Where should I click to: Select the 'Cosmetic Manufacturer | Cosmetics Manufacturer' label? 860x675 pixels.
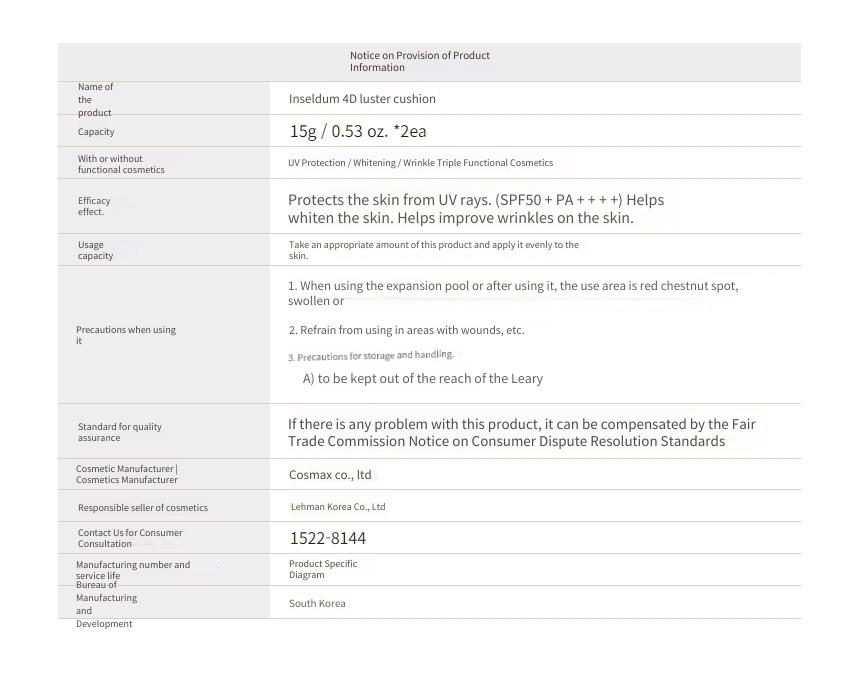coord(127,474)
